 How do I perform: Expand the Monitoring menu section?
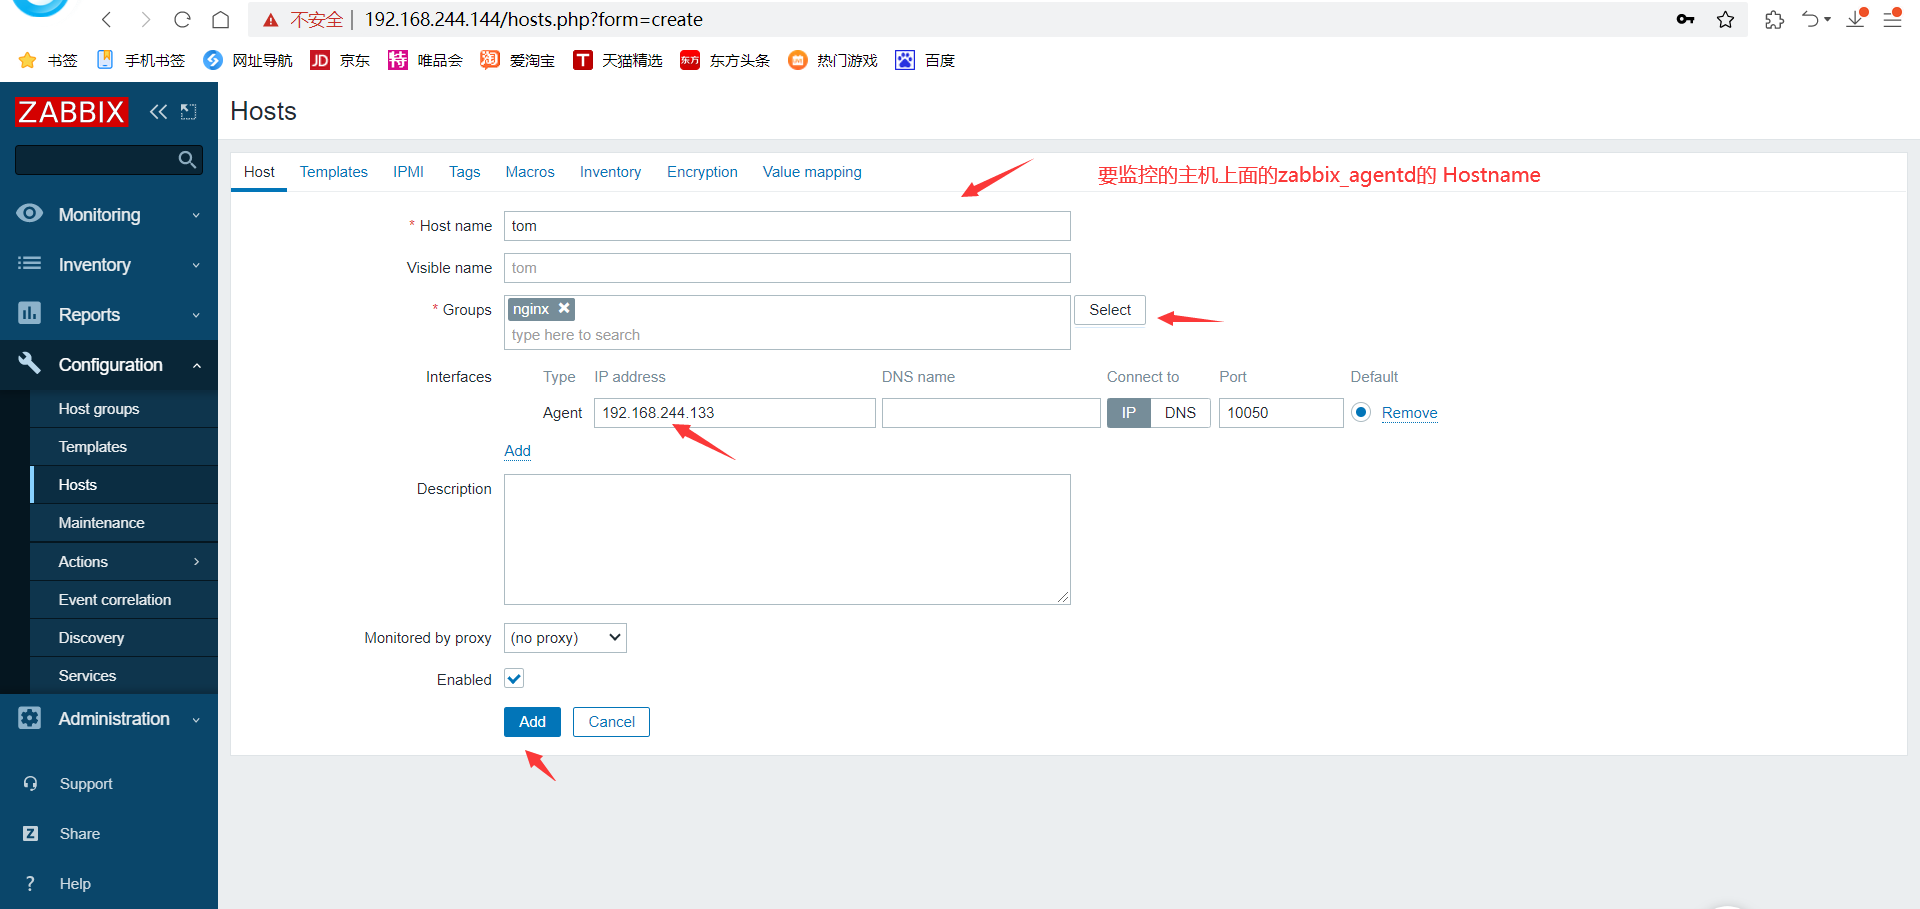(x=196, y=215)
